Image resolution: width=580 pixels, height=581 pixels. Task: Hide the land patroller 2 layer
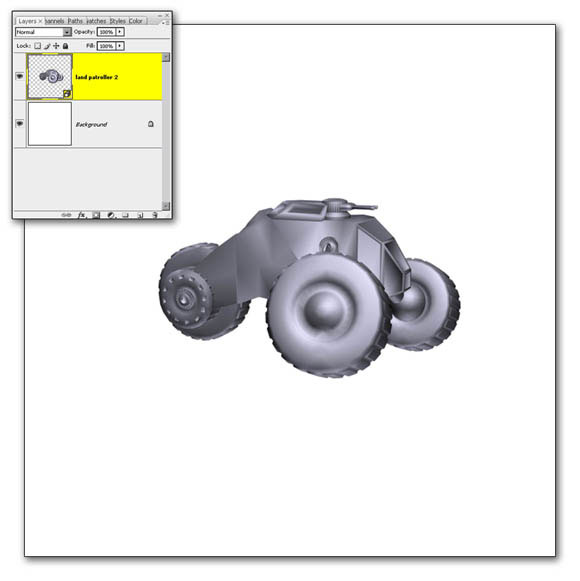point(20,76)
